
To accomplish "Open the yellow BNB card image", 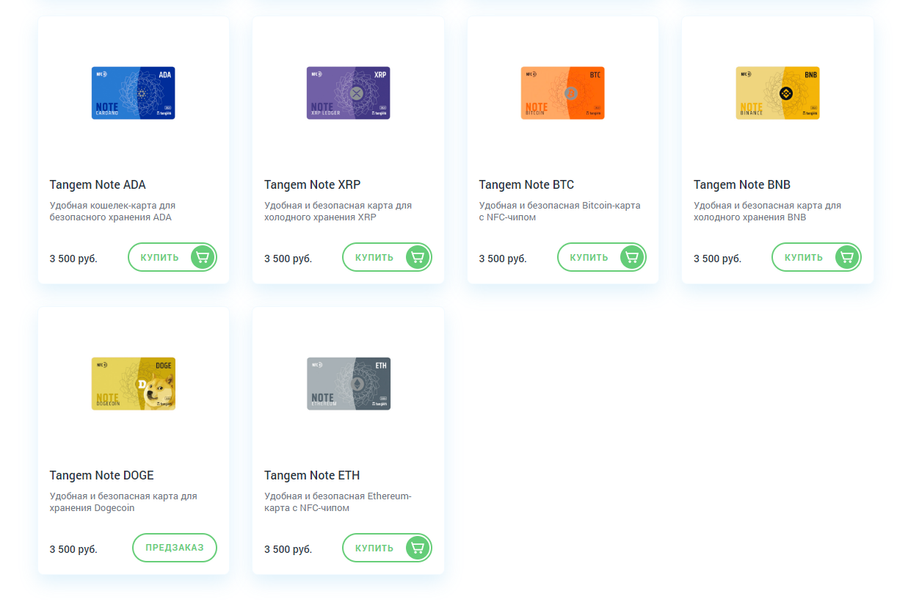I will click(x=777, y=93).
